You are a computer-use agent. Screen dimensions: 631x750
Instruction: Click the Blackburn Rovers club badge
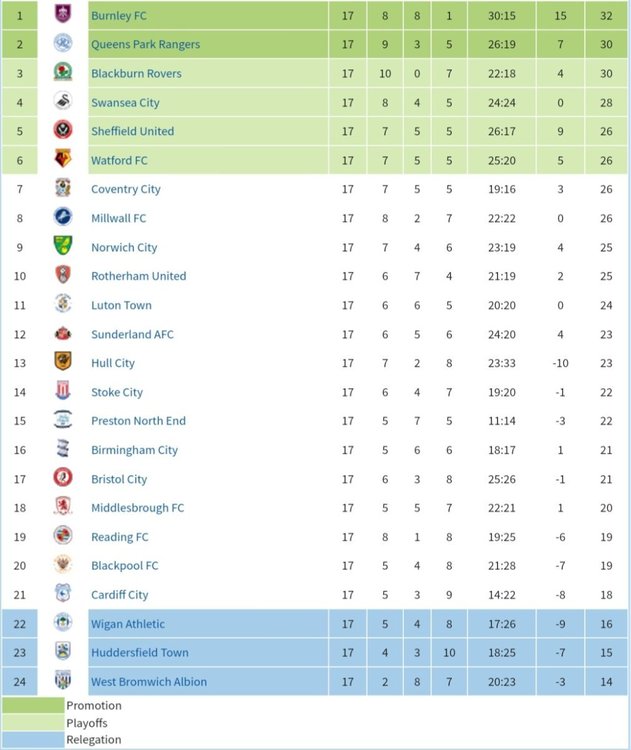63,72
